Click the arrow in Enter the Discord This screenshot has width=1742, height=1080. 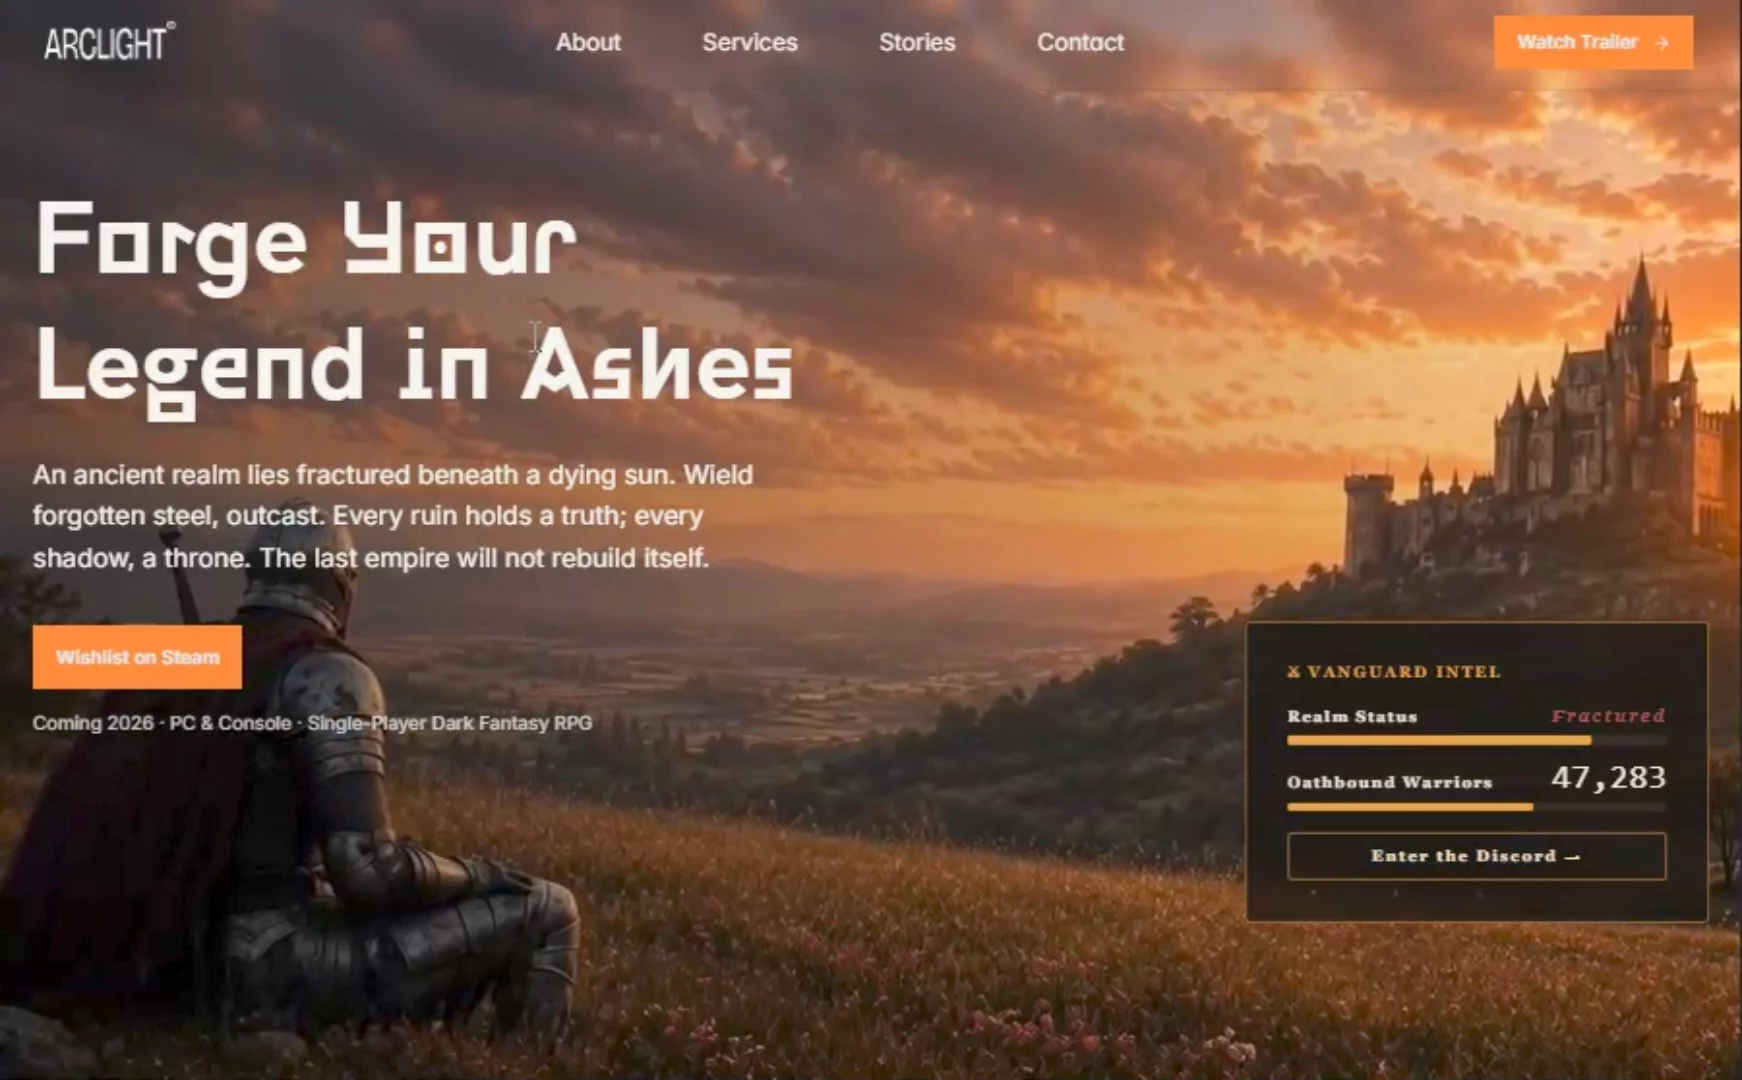pyautogui.click(x=1572, y=857)
